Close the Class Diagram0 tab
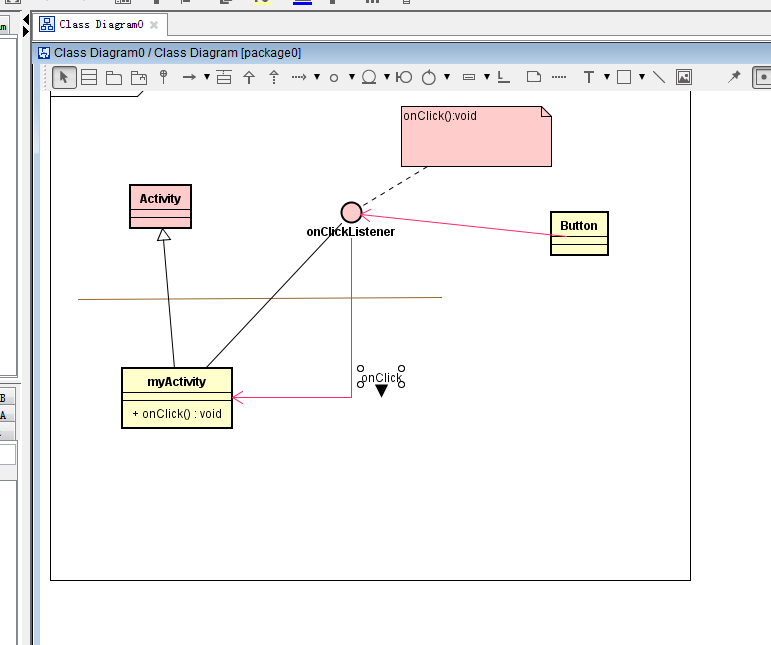This screenshot has width=771, height=645. click(154, 24)
